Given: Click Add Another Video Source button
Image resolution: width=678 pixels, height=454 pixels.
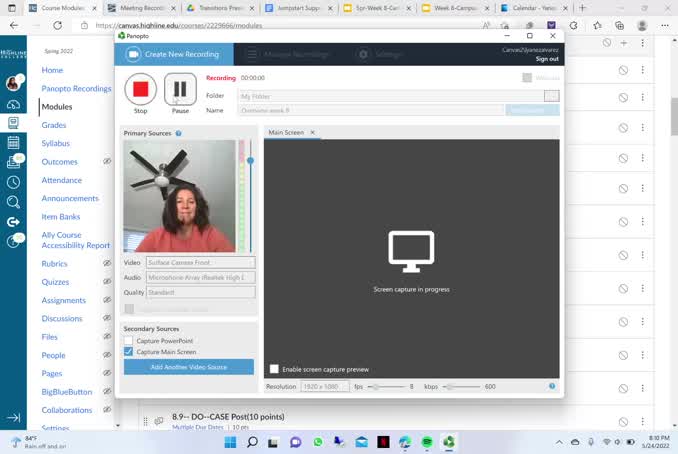Looking at the screenshot, I should point(189,367).
